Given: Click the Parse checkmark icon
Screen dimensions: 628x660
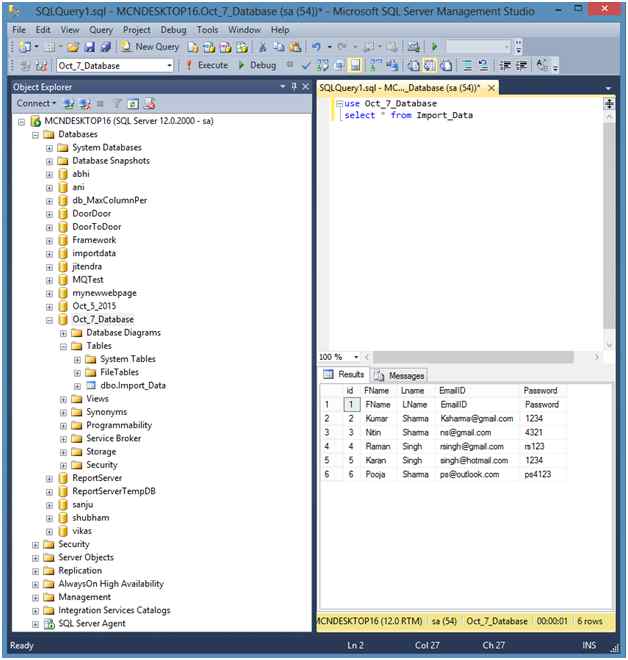Looking at the screenshot, I should 306,65.
